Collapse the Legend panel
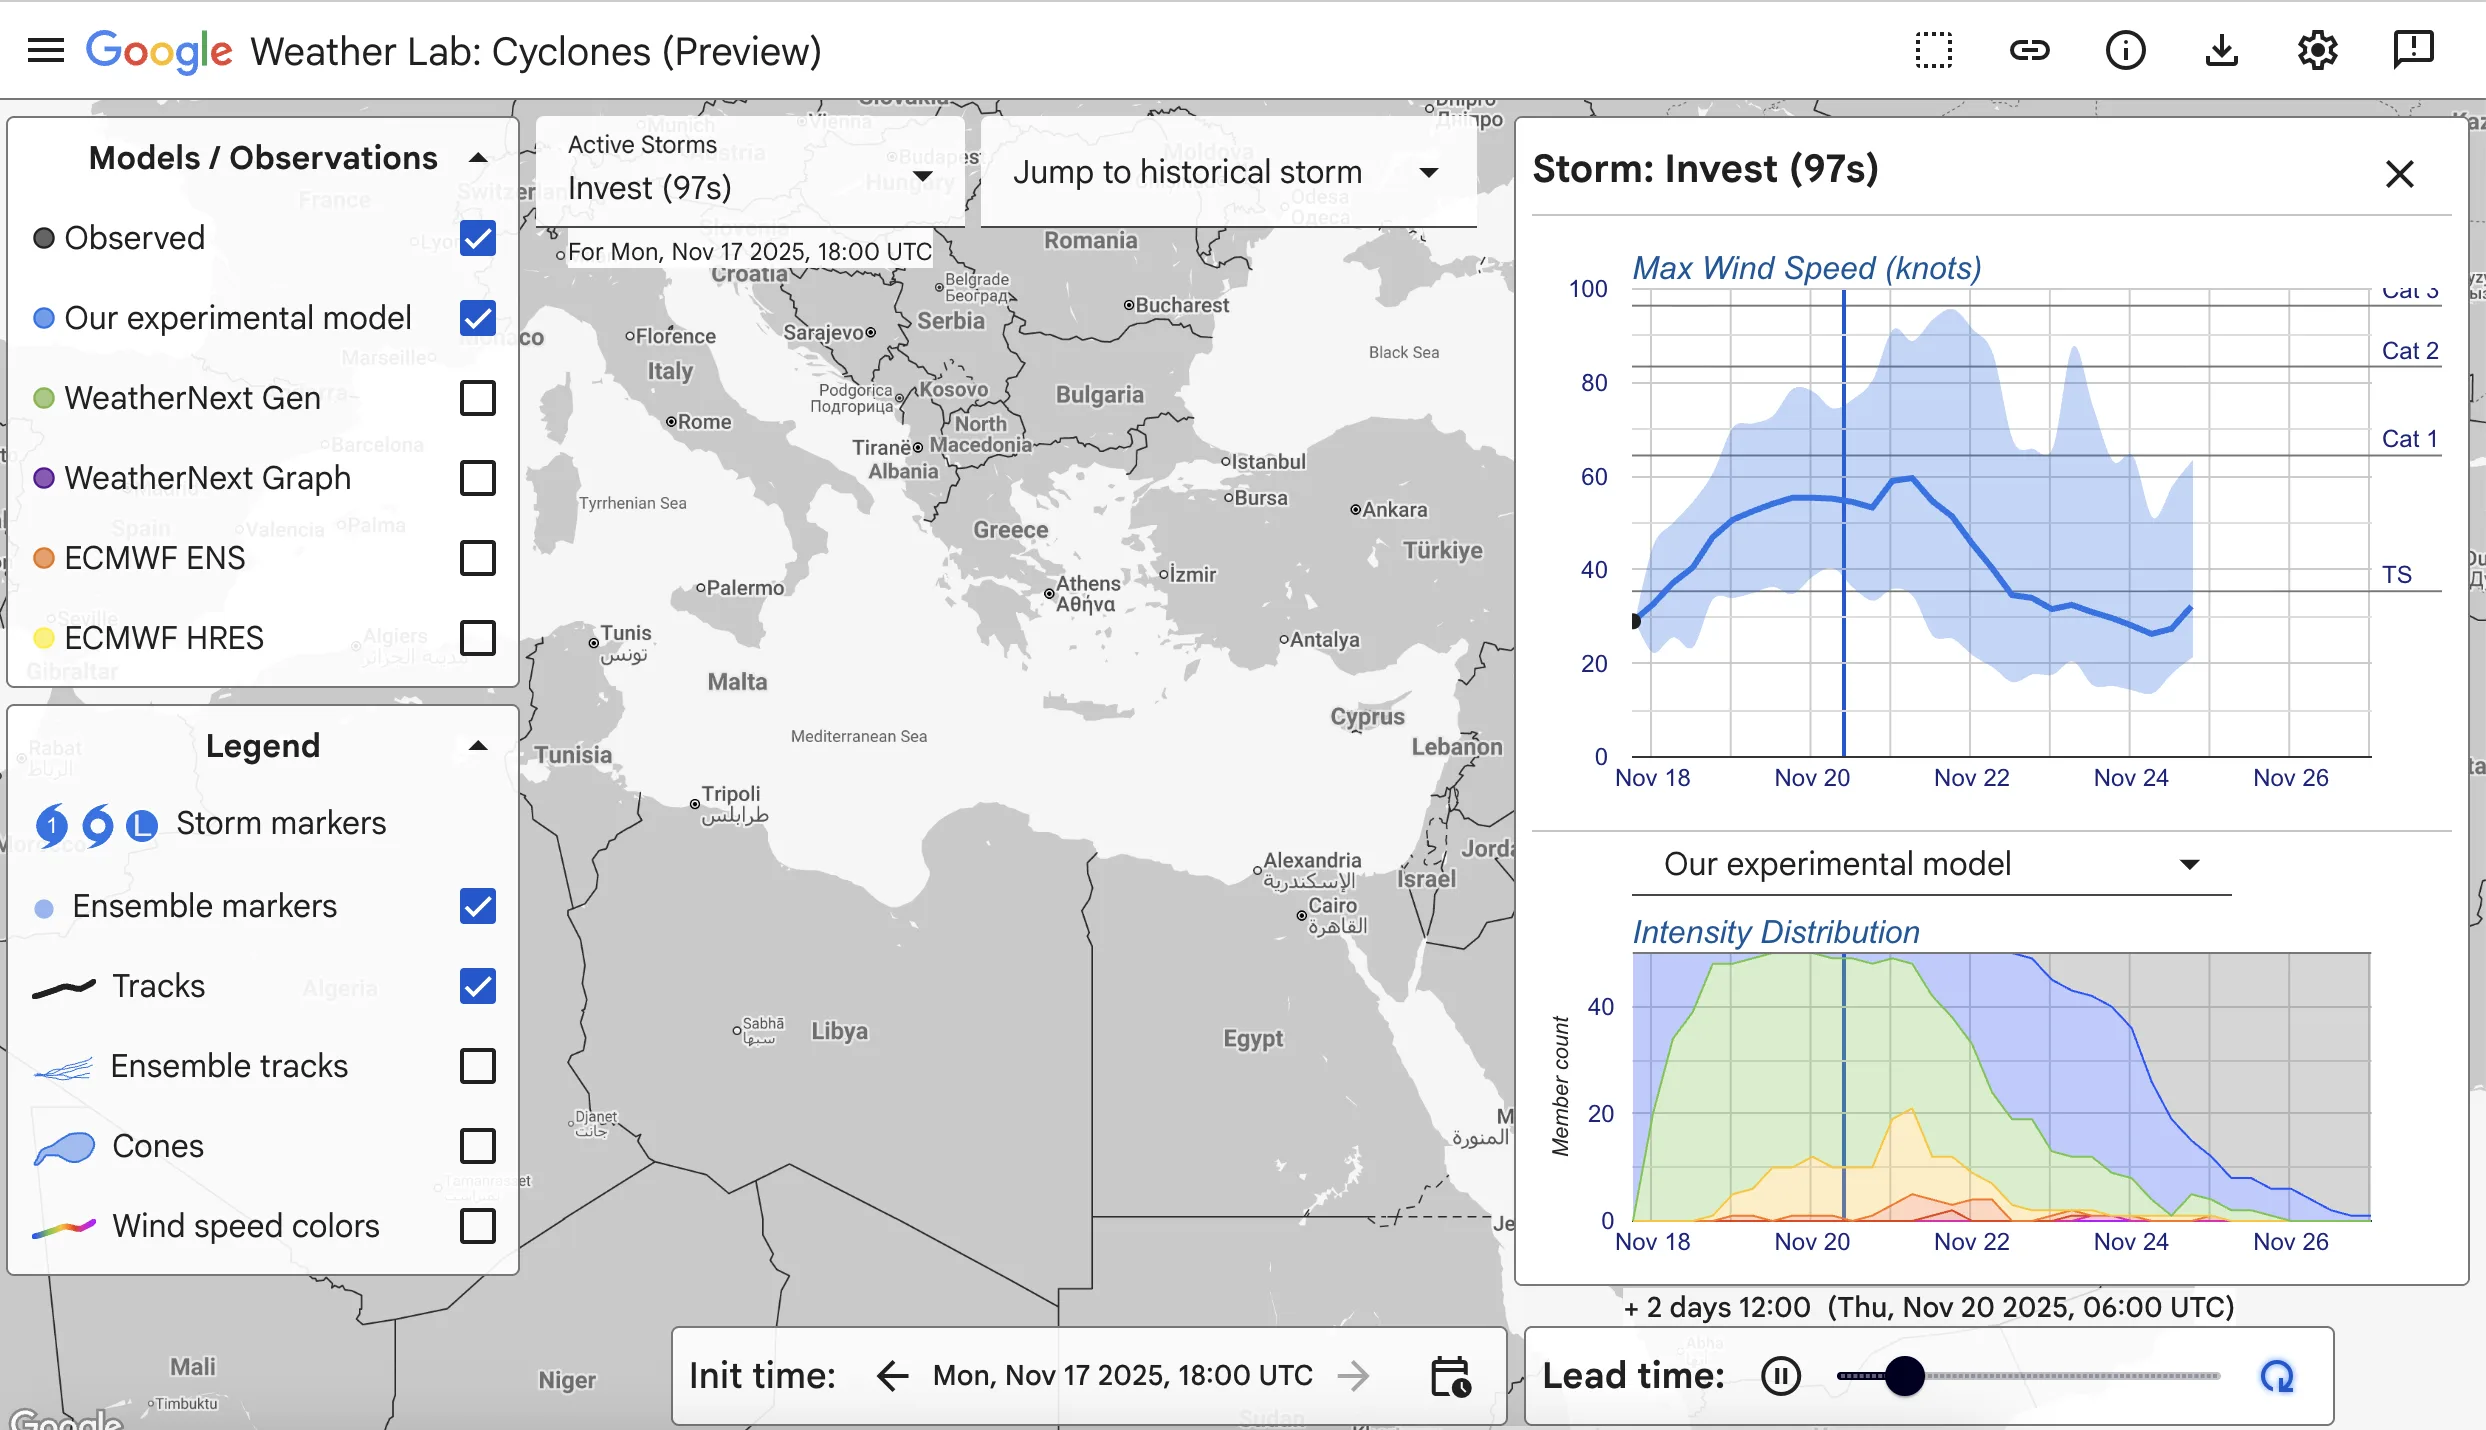 click(478, 745)
